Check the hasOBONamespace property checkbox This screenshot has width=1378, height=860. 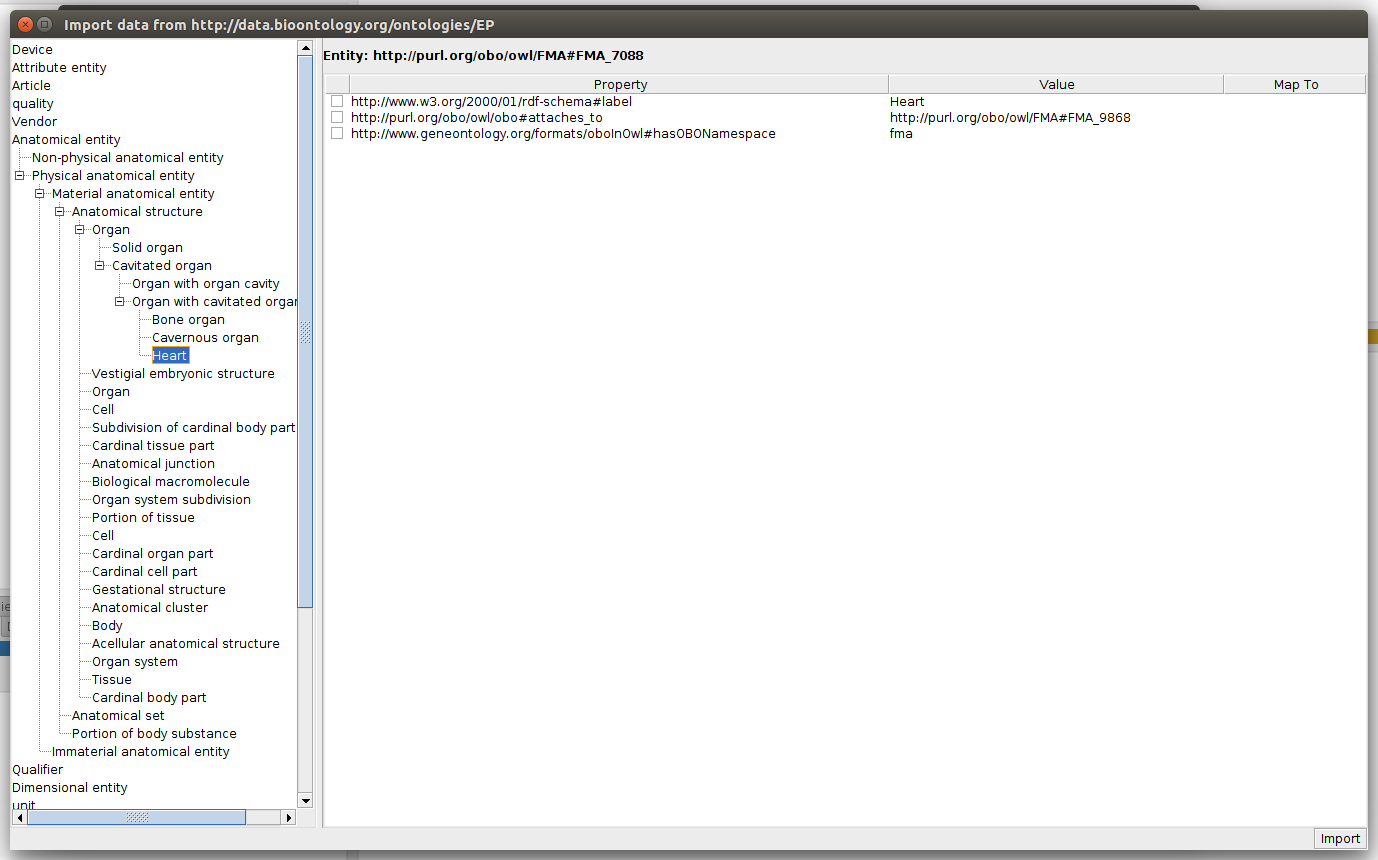[x=337, y=133]
